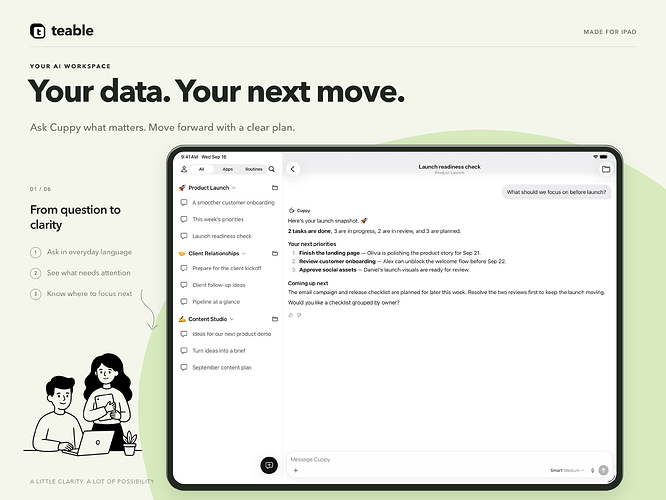Collapse the Client Relationships section
This screenshot has height=500, width=666.
tap(243, 254)
